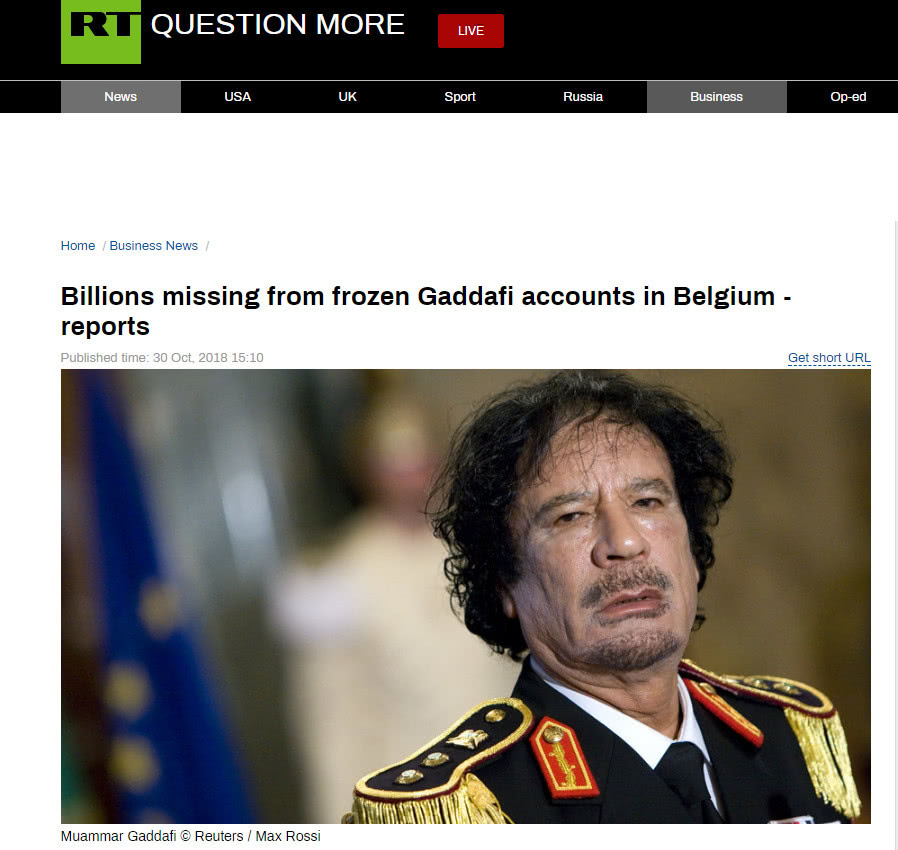Click the green RT logo
898x850 pixels.
click(x=101, y=32)
